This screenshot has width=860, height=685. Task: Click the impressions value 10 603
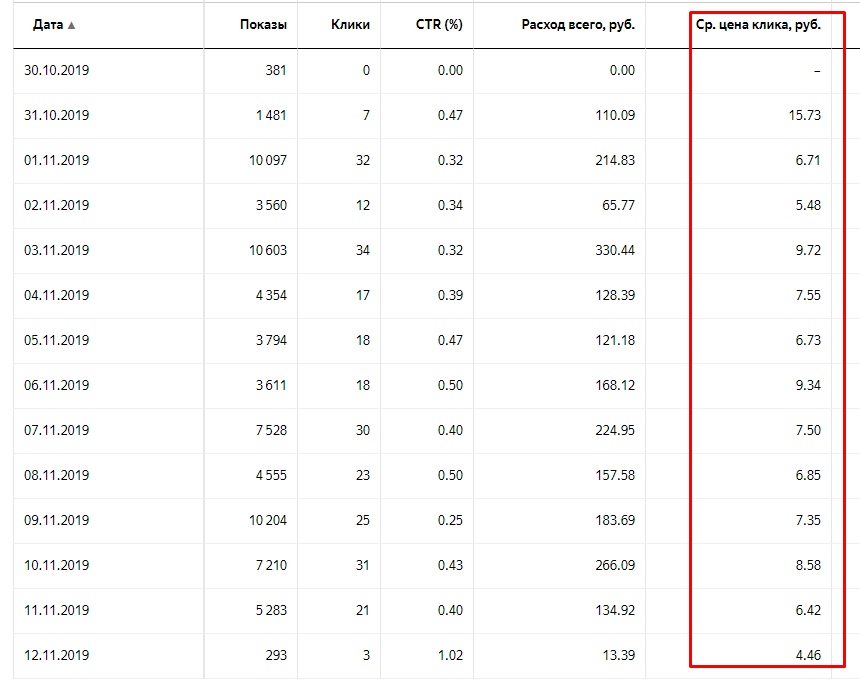tap(265, 250)
